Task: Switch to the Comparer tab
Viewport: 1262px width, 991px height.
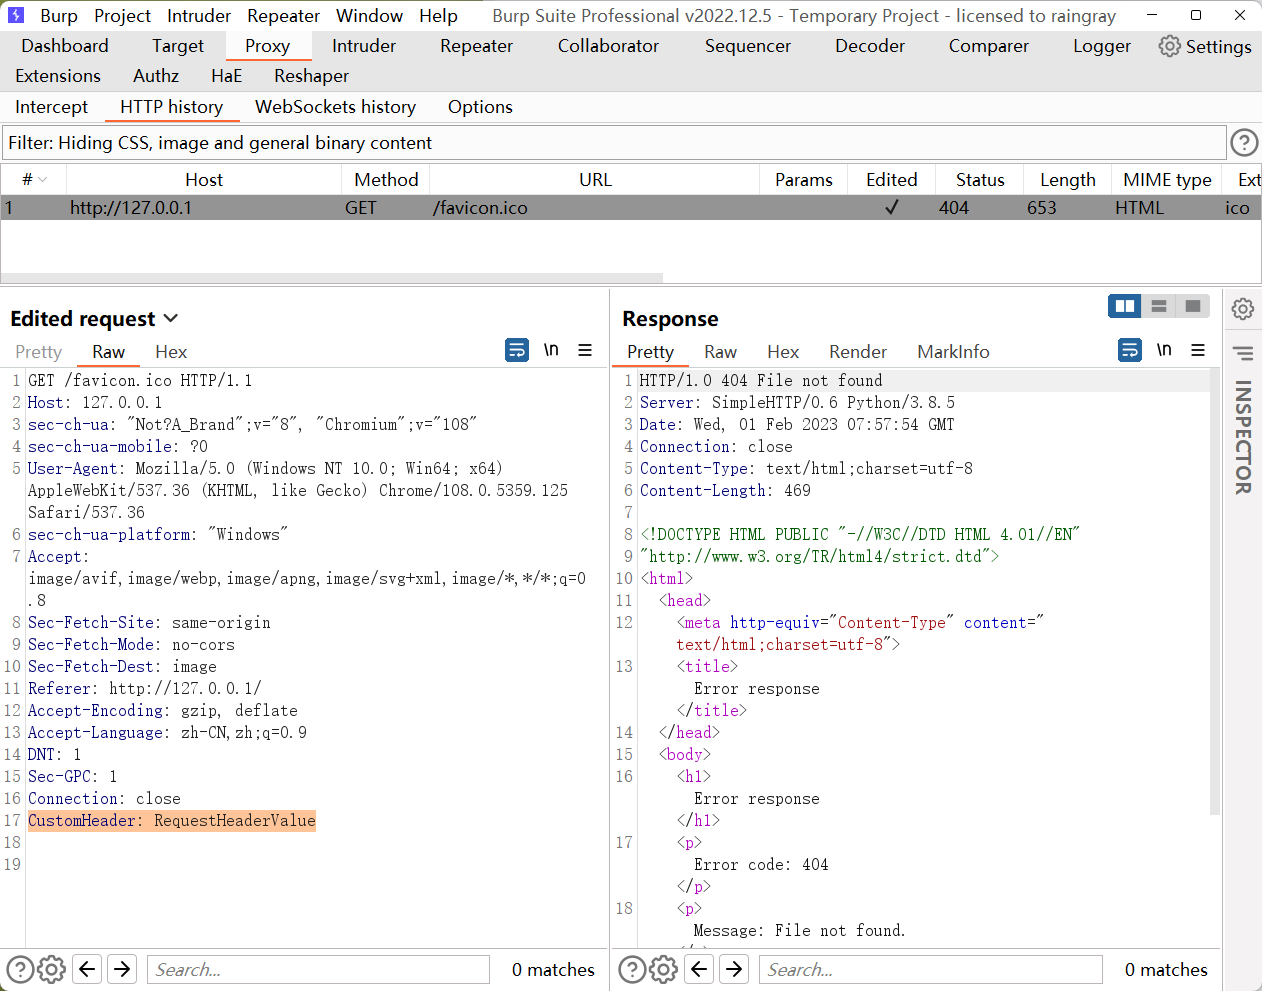Action: (x=989, y=46)
